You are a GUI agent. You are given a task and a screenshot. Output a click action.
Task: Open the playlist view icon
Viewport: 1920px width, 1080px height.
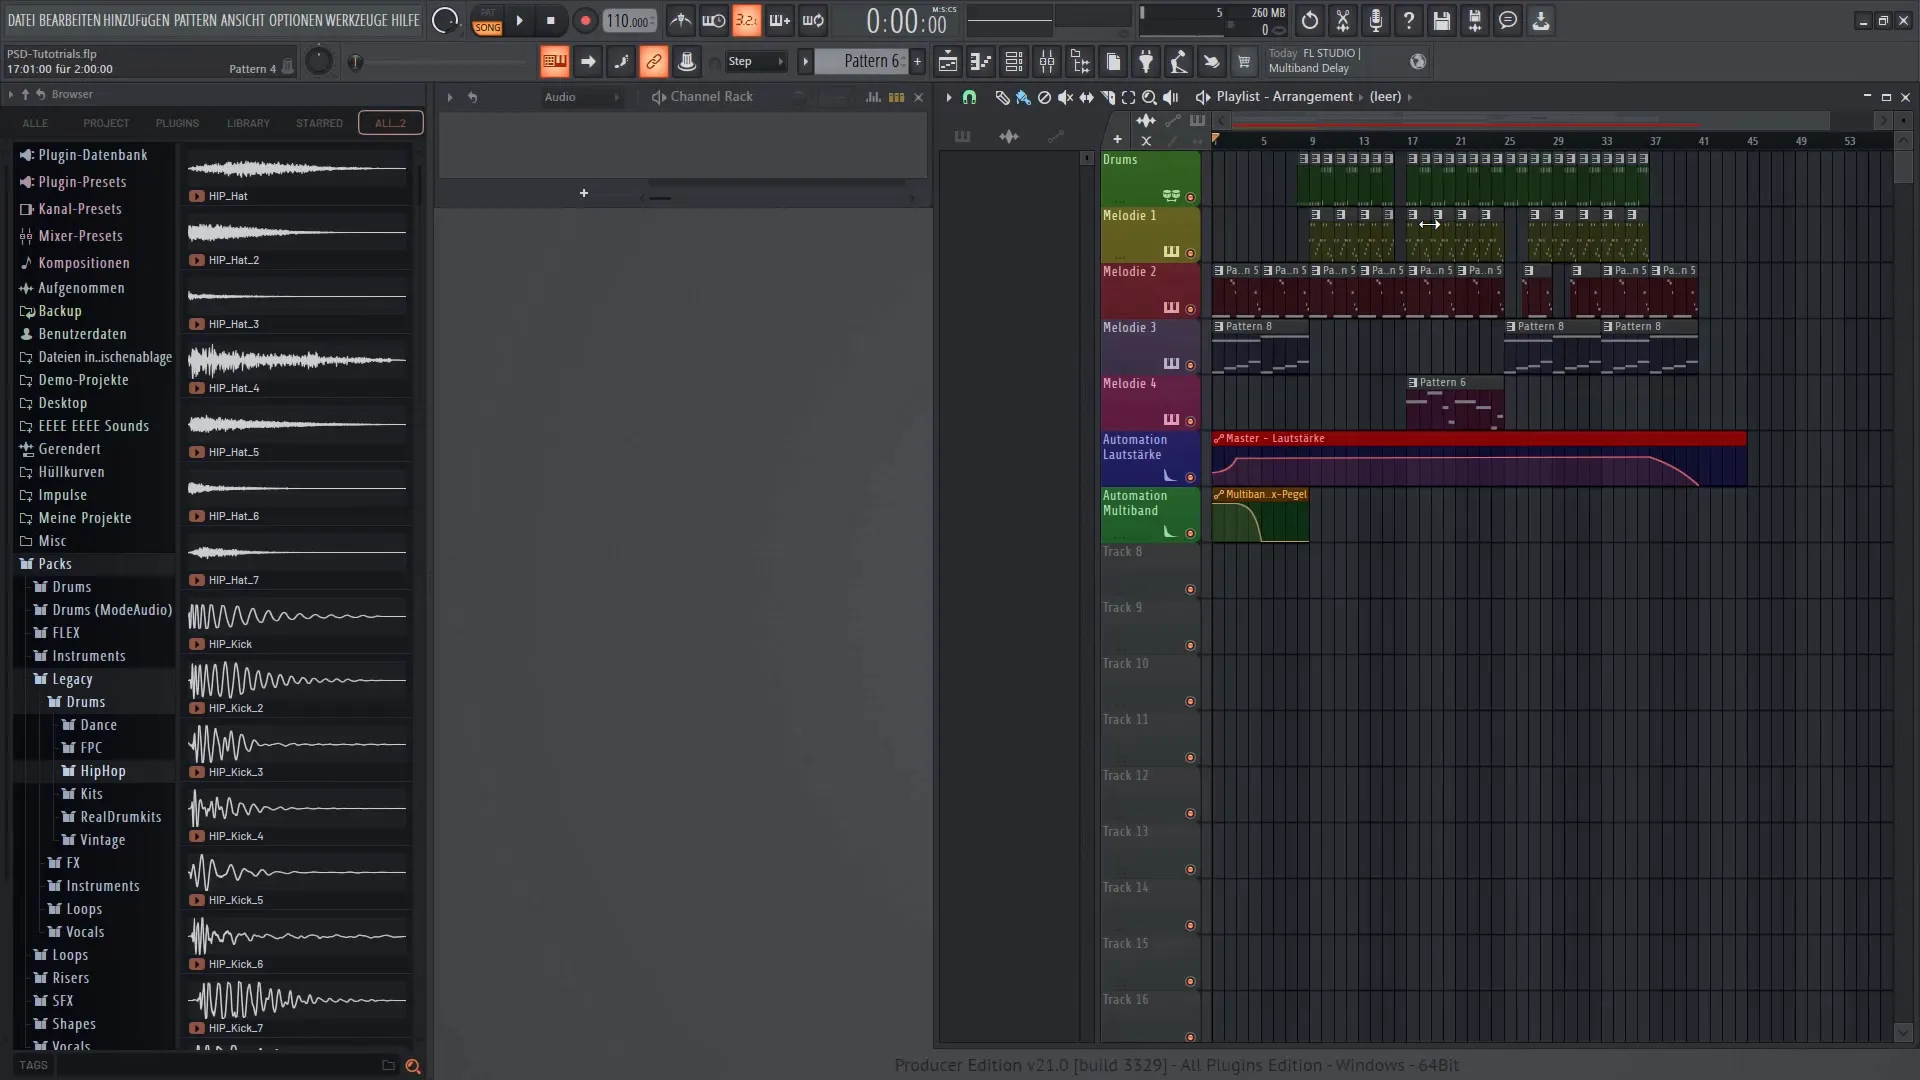pos(948,62)
